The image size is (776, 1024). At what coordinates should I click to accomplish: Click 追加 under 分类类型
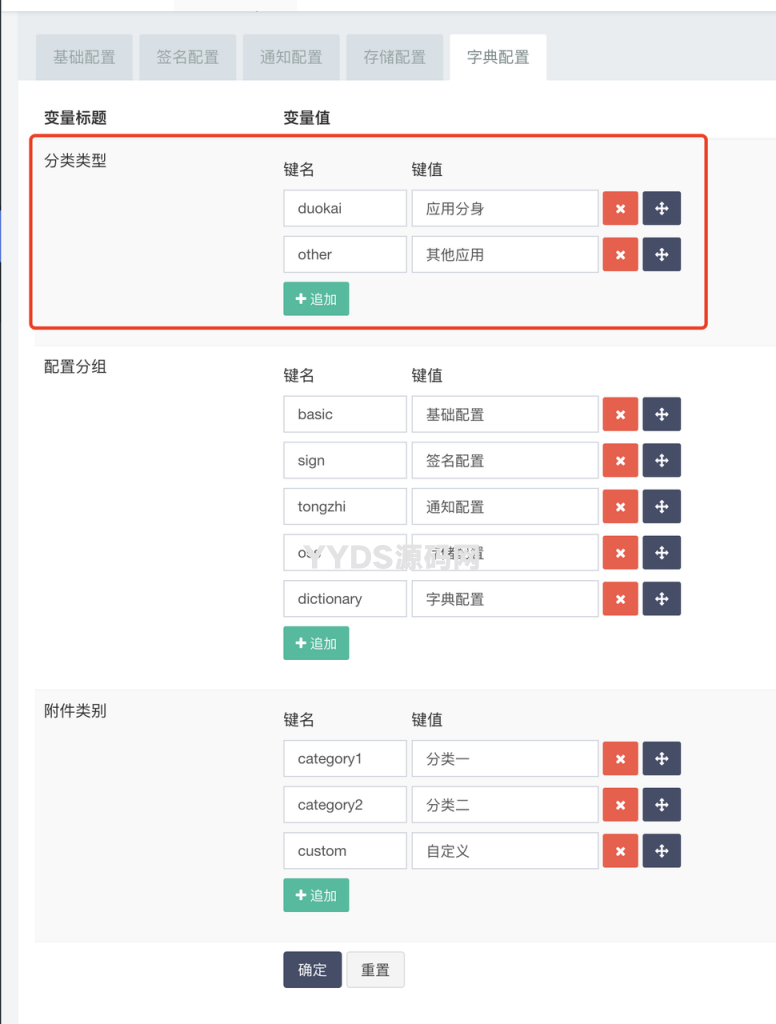(x=316, y=298)
